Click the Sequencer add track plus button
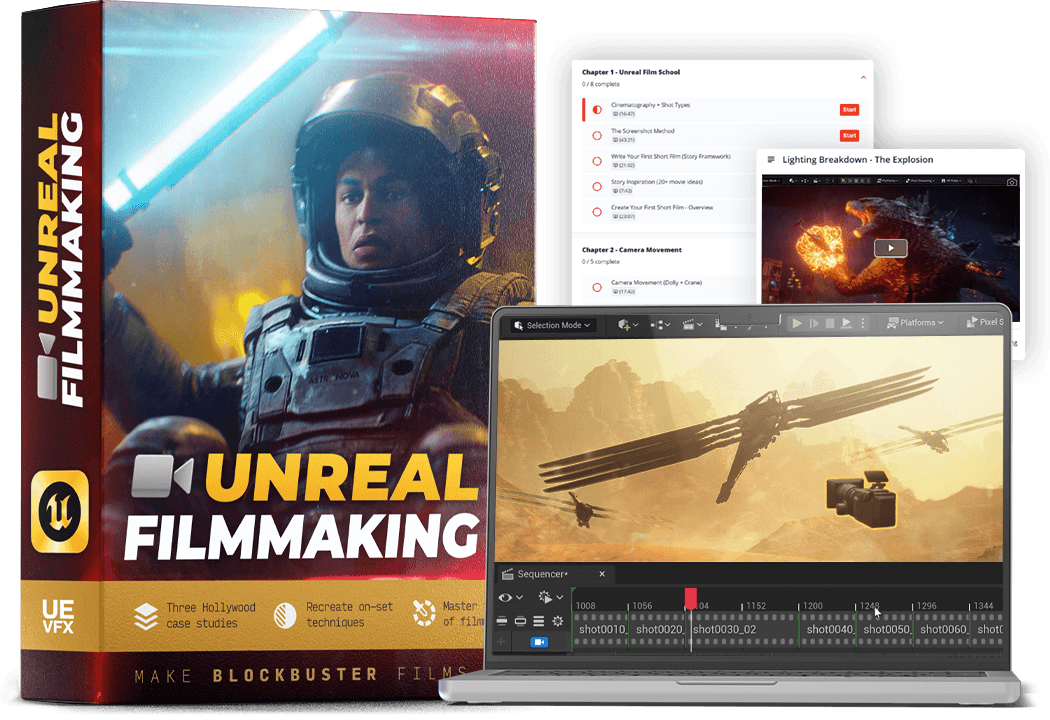 click(x=501, y=642)
